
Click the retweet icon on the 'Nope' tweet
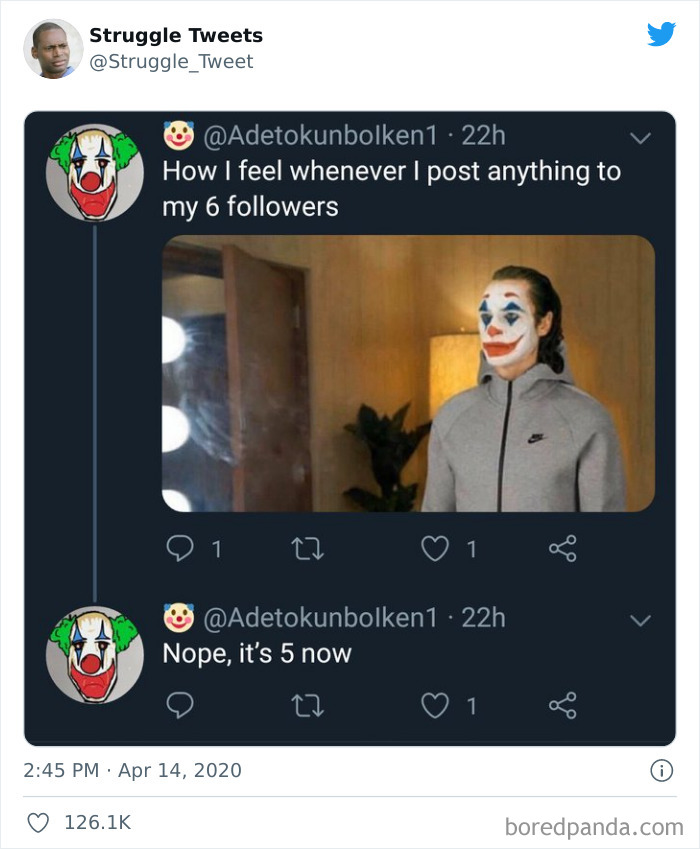[x=308, y=705]
